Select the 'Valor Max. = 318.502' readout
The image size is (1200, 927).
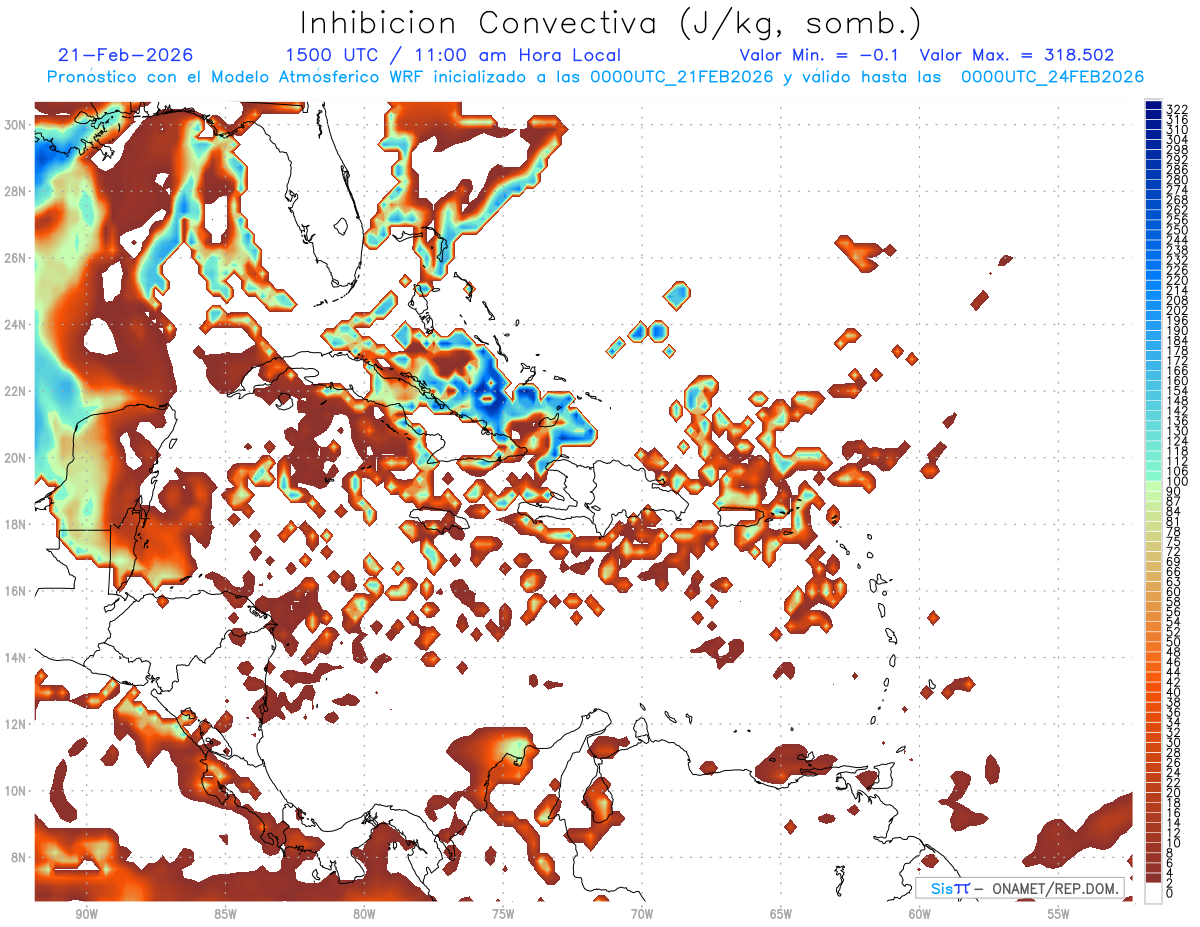point(1017,55)
